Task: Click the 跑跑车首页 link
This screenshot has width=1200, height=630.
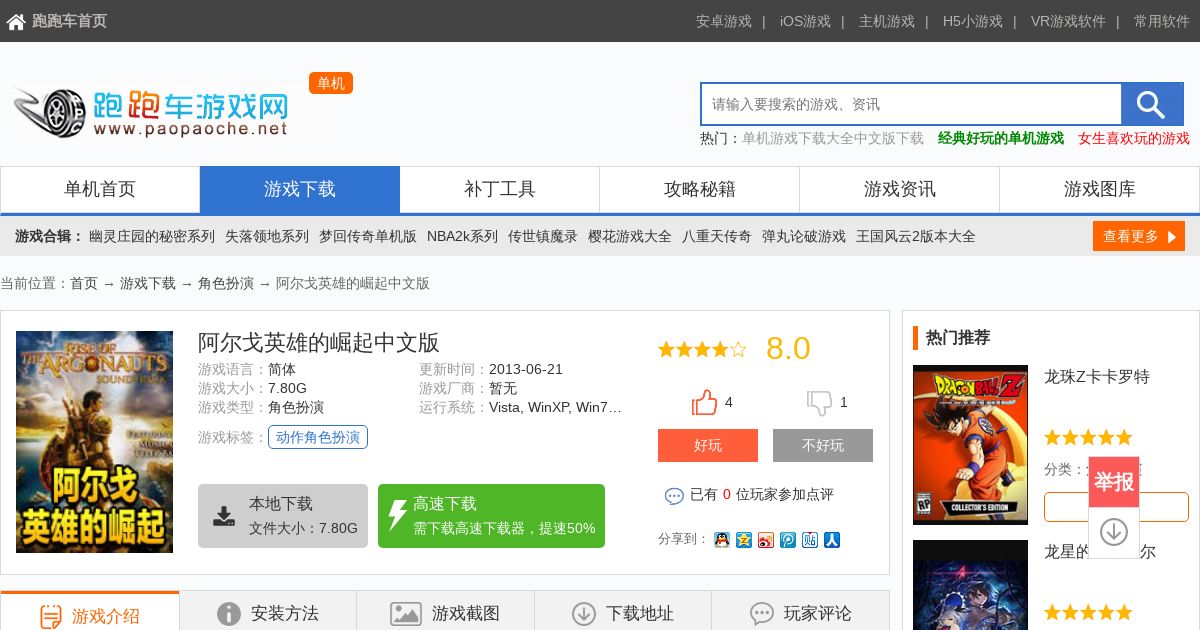Action: coord(69,21)
